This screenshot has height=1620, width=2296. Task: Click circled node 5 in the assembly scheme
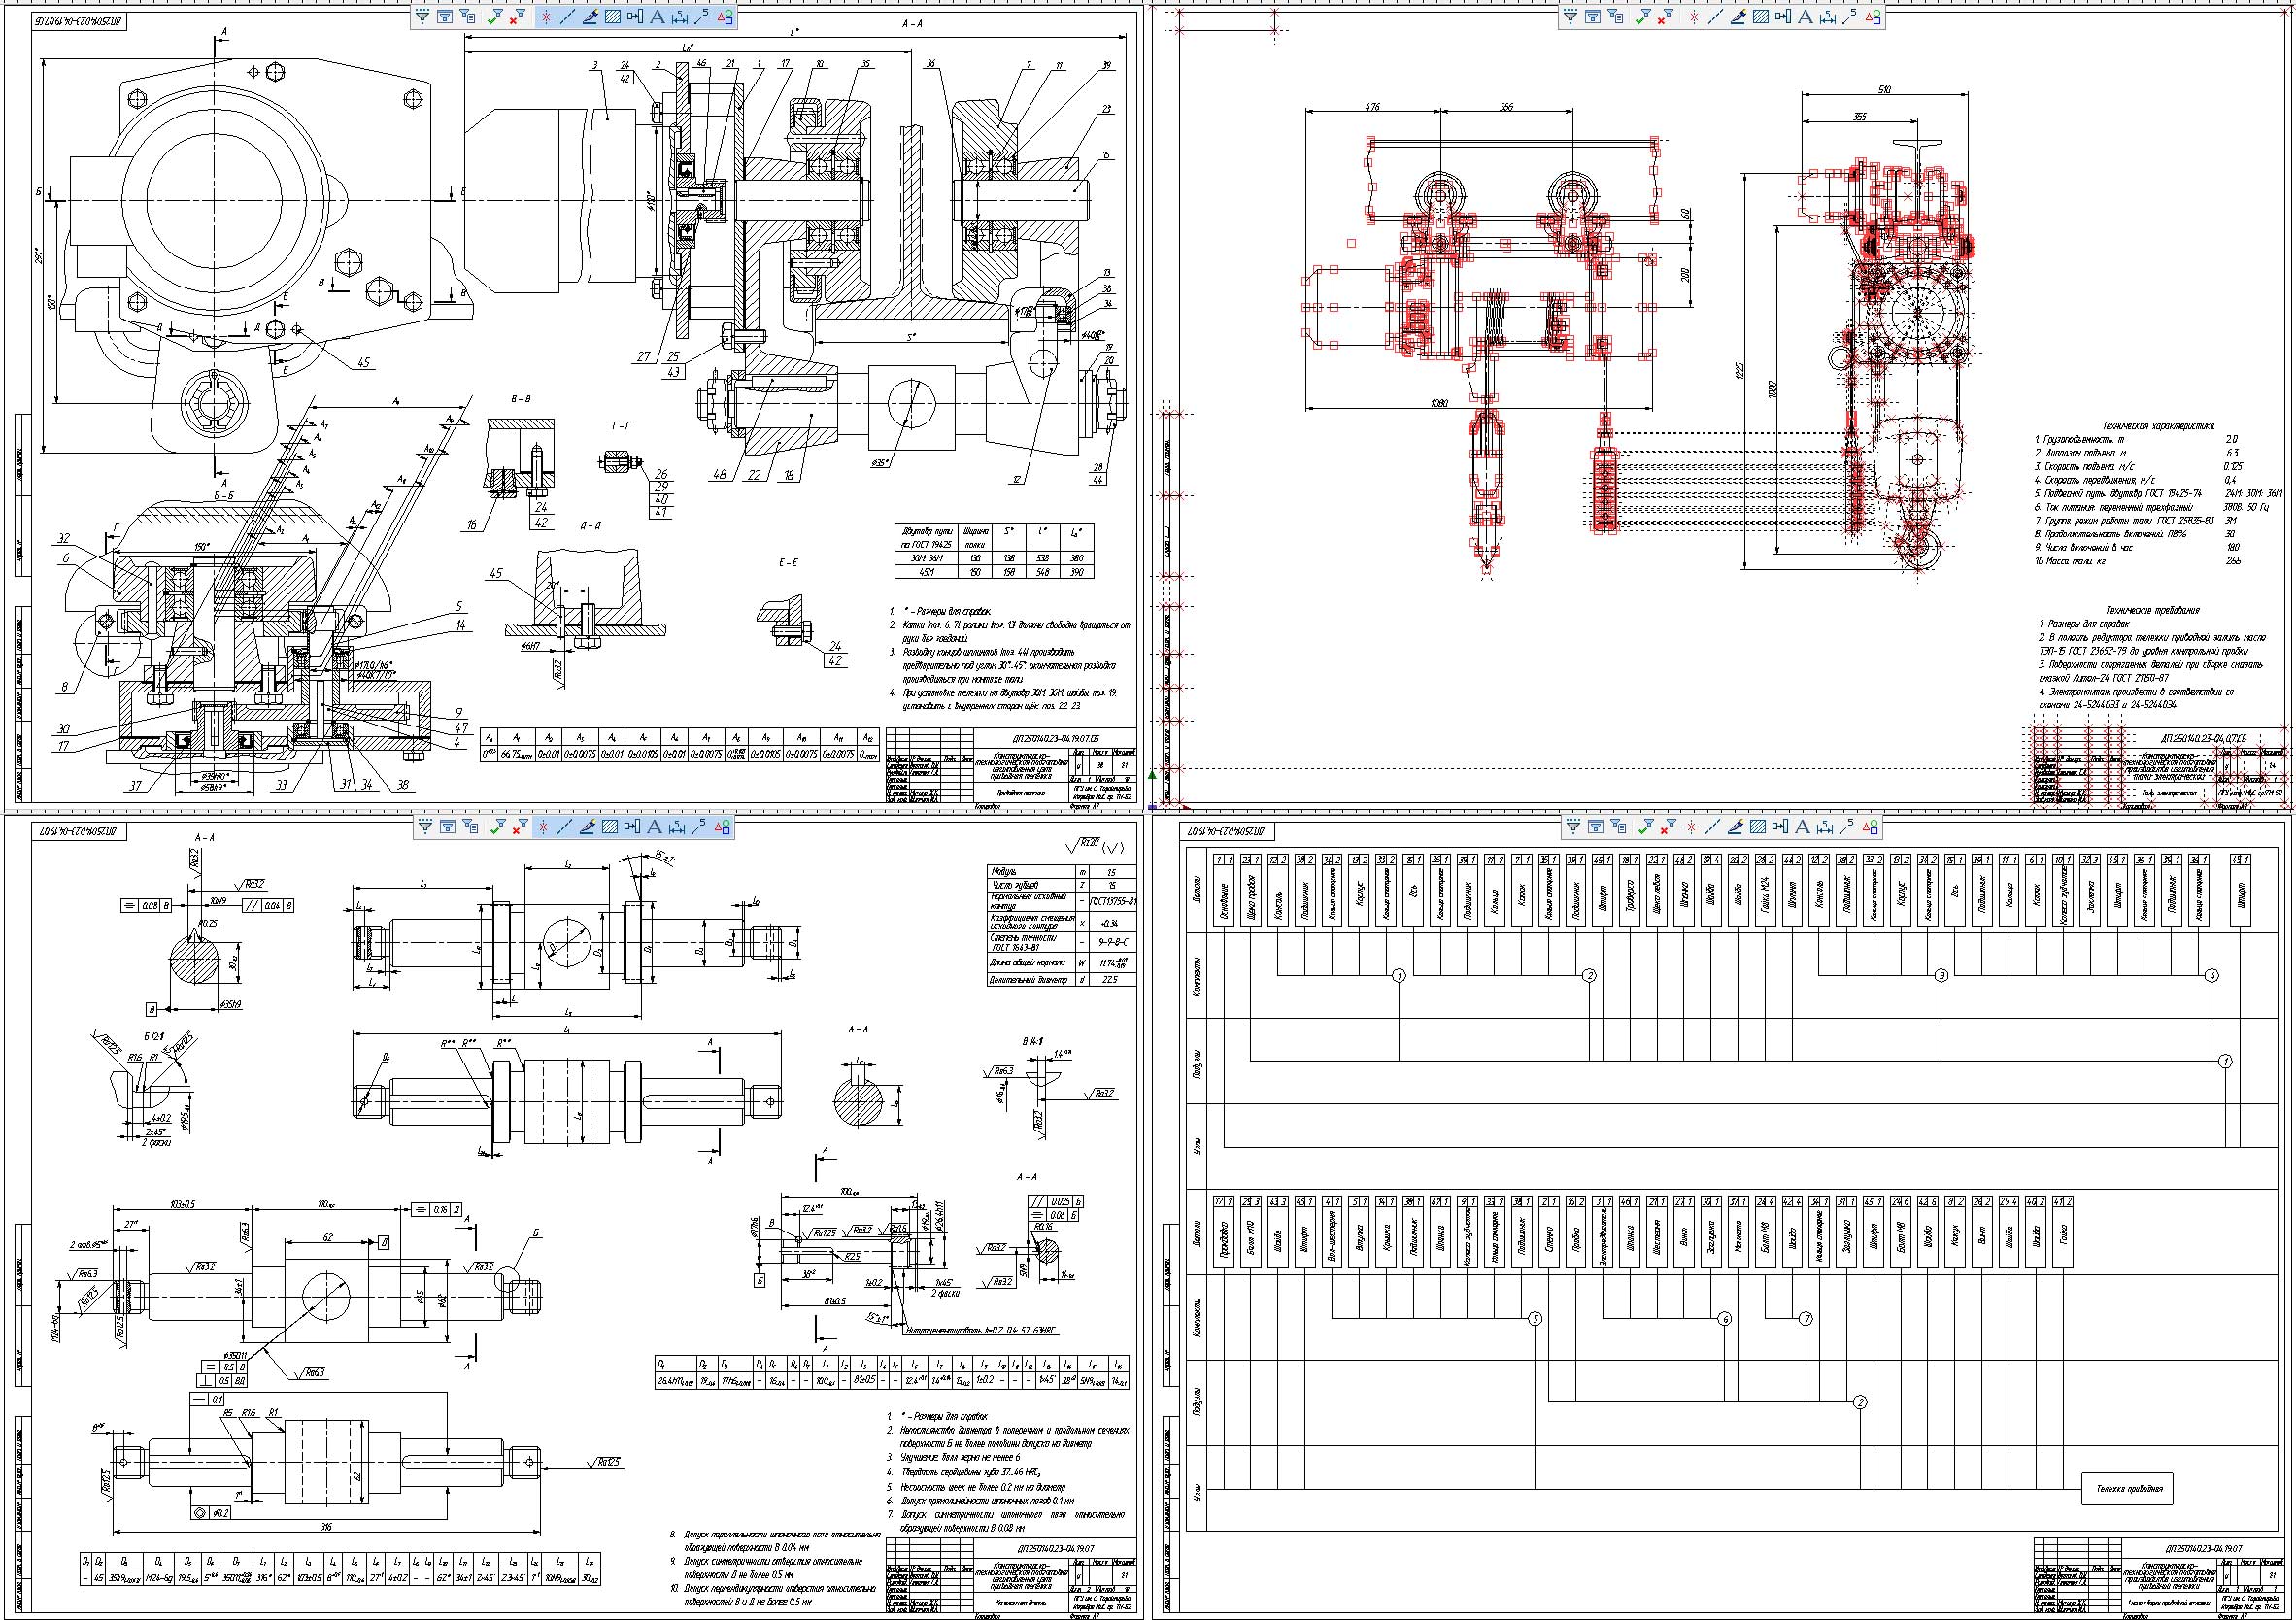coord(1536,1319)
